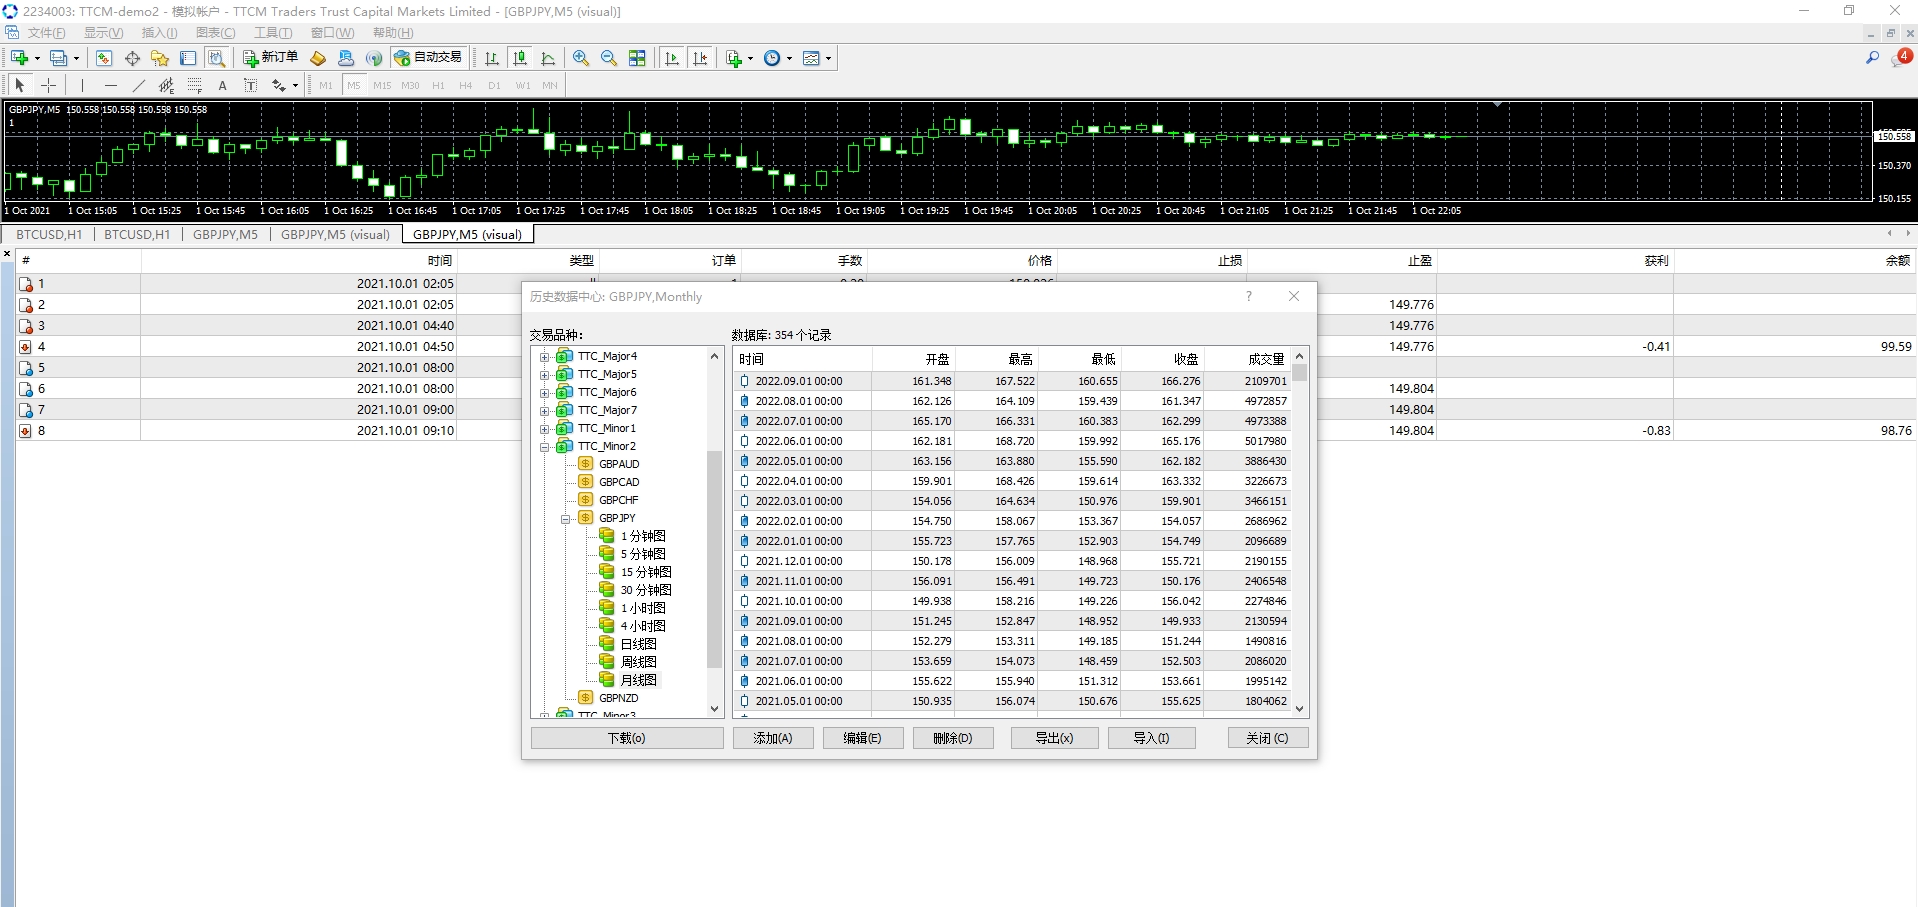The width and height of the screenshot is (1918, 907).
Task: Click the 下载(o) download button
Action: tap(626, 738)
